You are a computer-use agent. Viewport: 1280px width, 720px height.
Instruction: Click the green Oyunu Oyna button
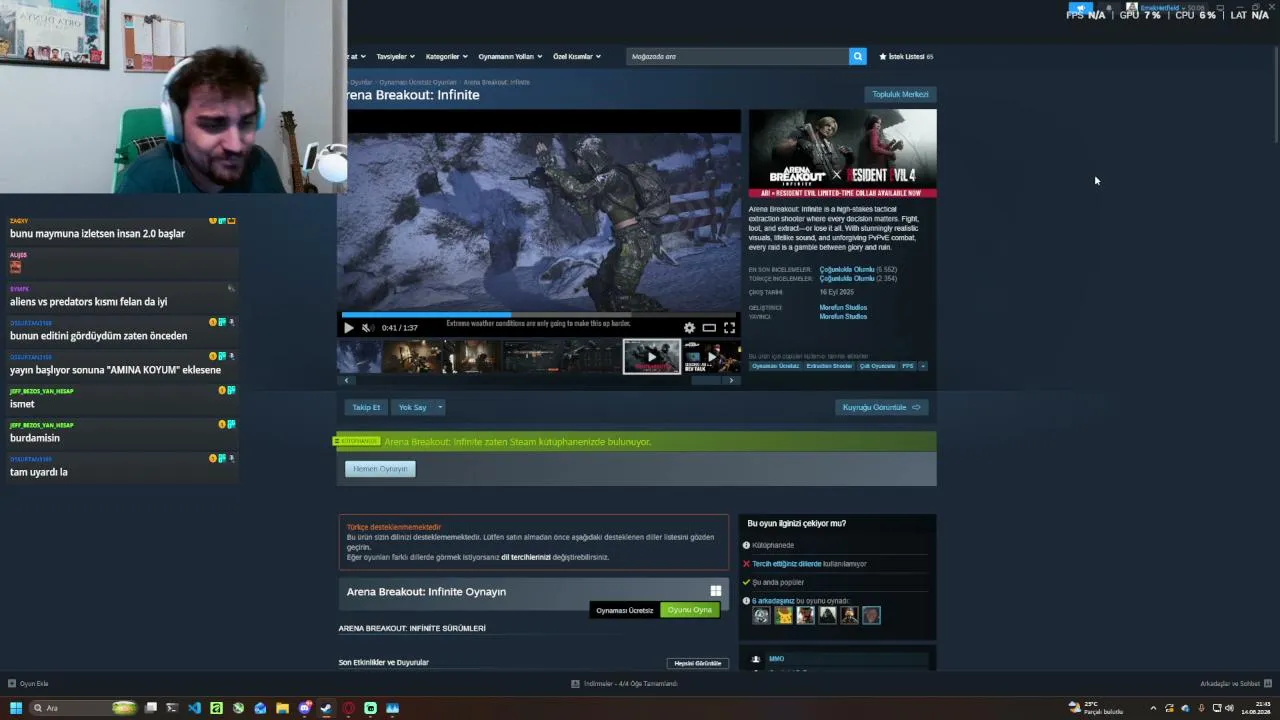pyautogui.click(x=690, y=610)
